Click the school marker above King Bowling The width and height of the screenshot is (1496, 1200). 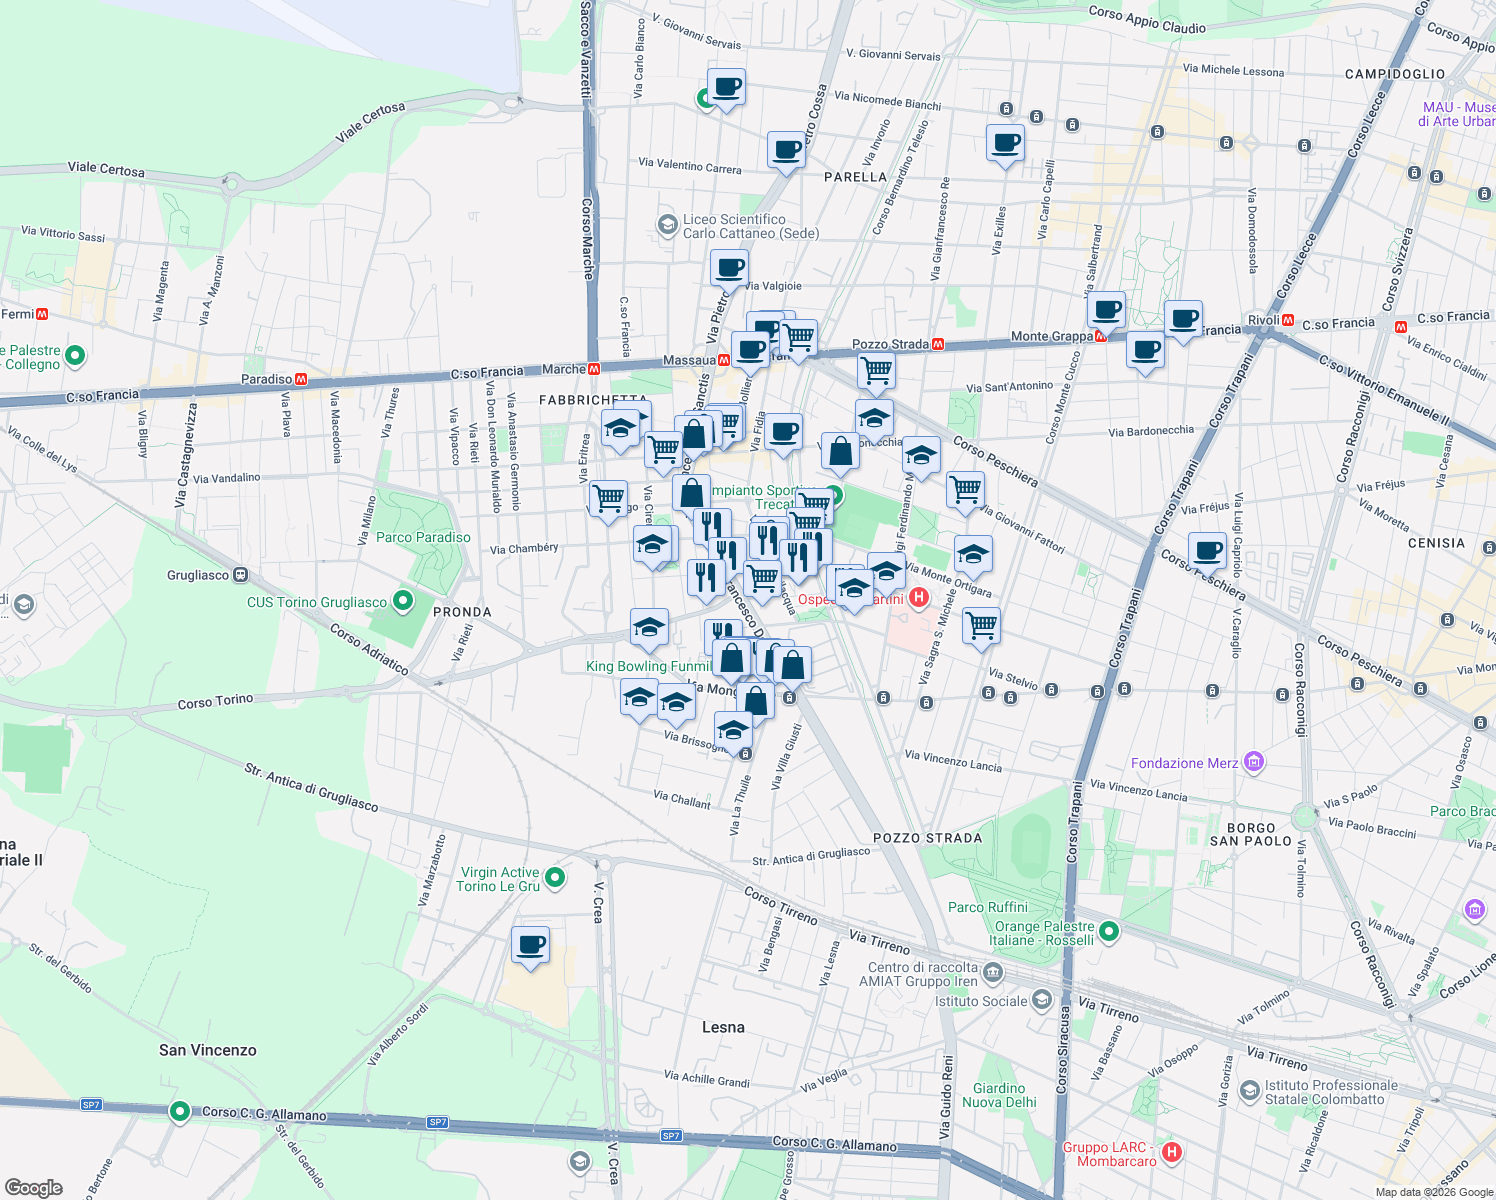[x=649, y=630]
